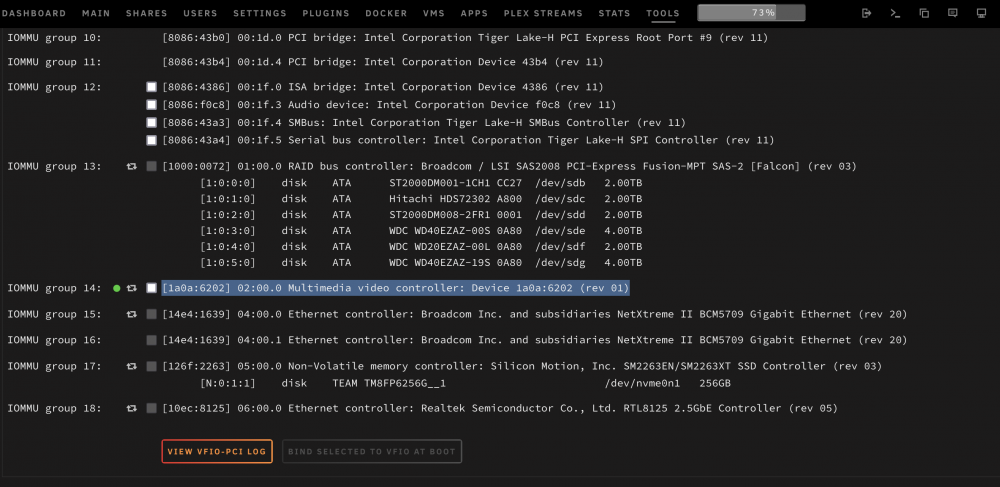1000x487 pixels.
Task: Click green status dot on IOMMU group 14
Action: [117, 288]
